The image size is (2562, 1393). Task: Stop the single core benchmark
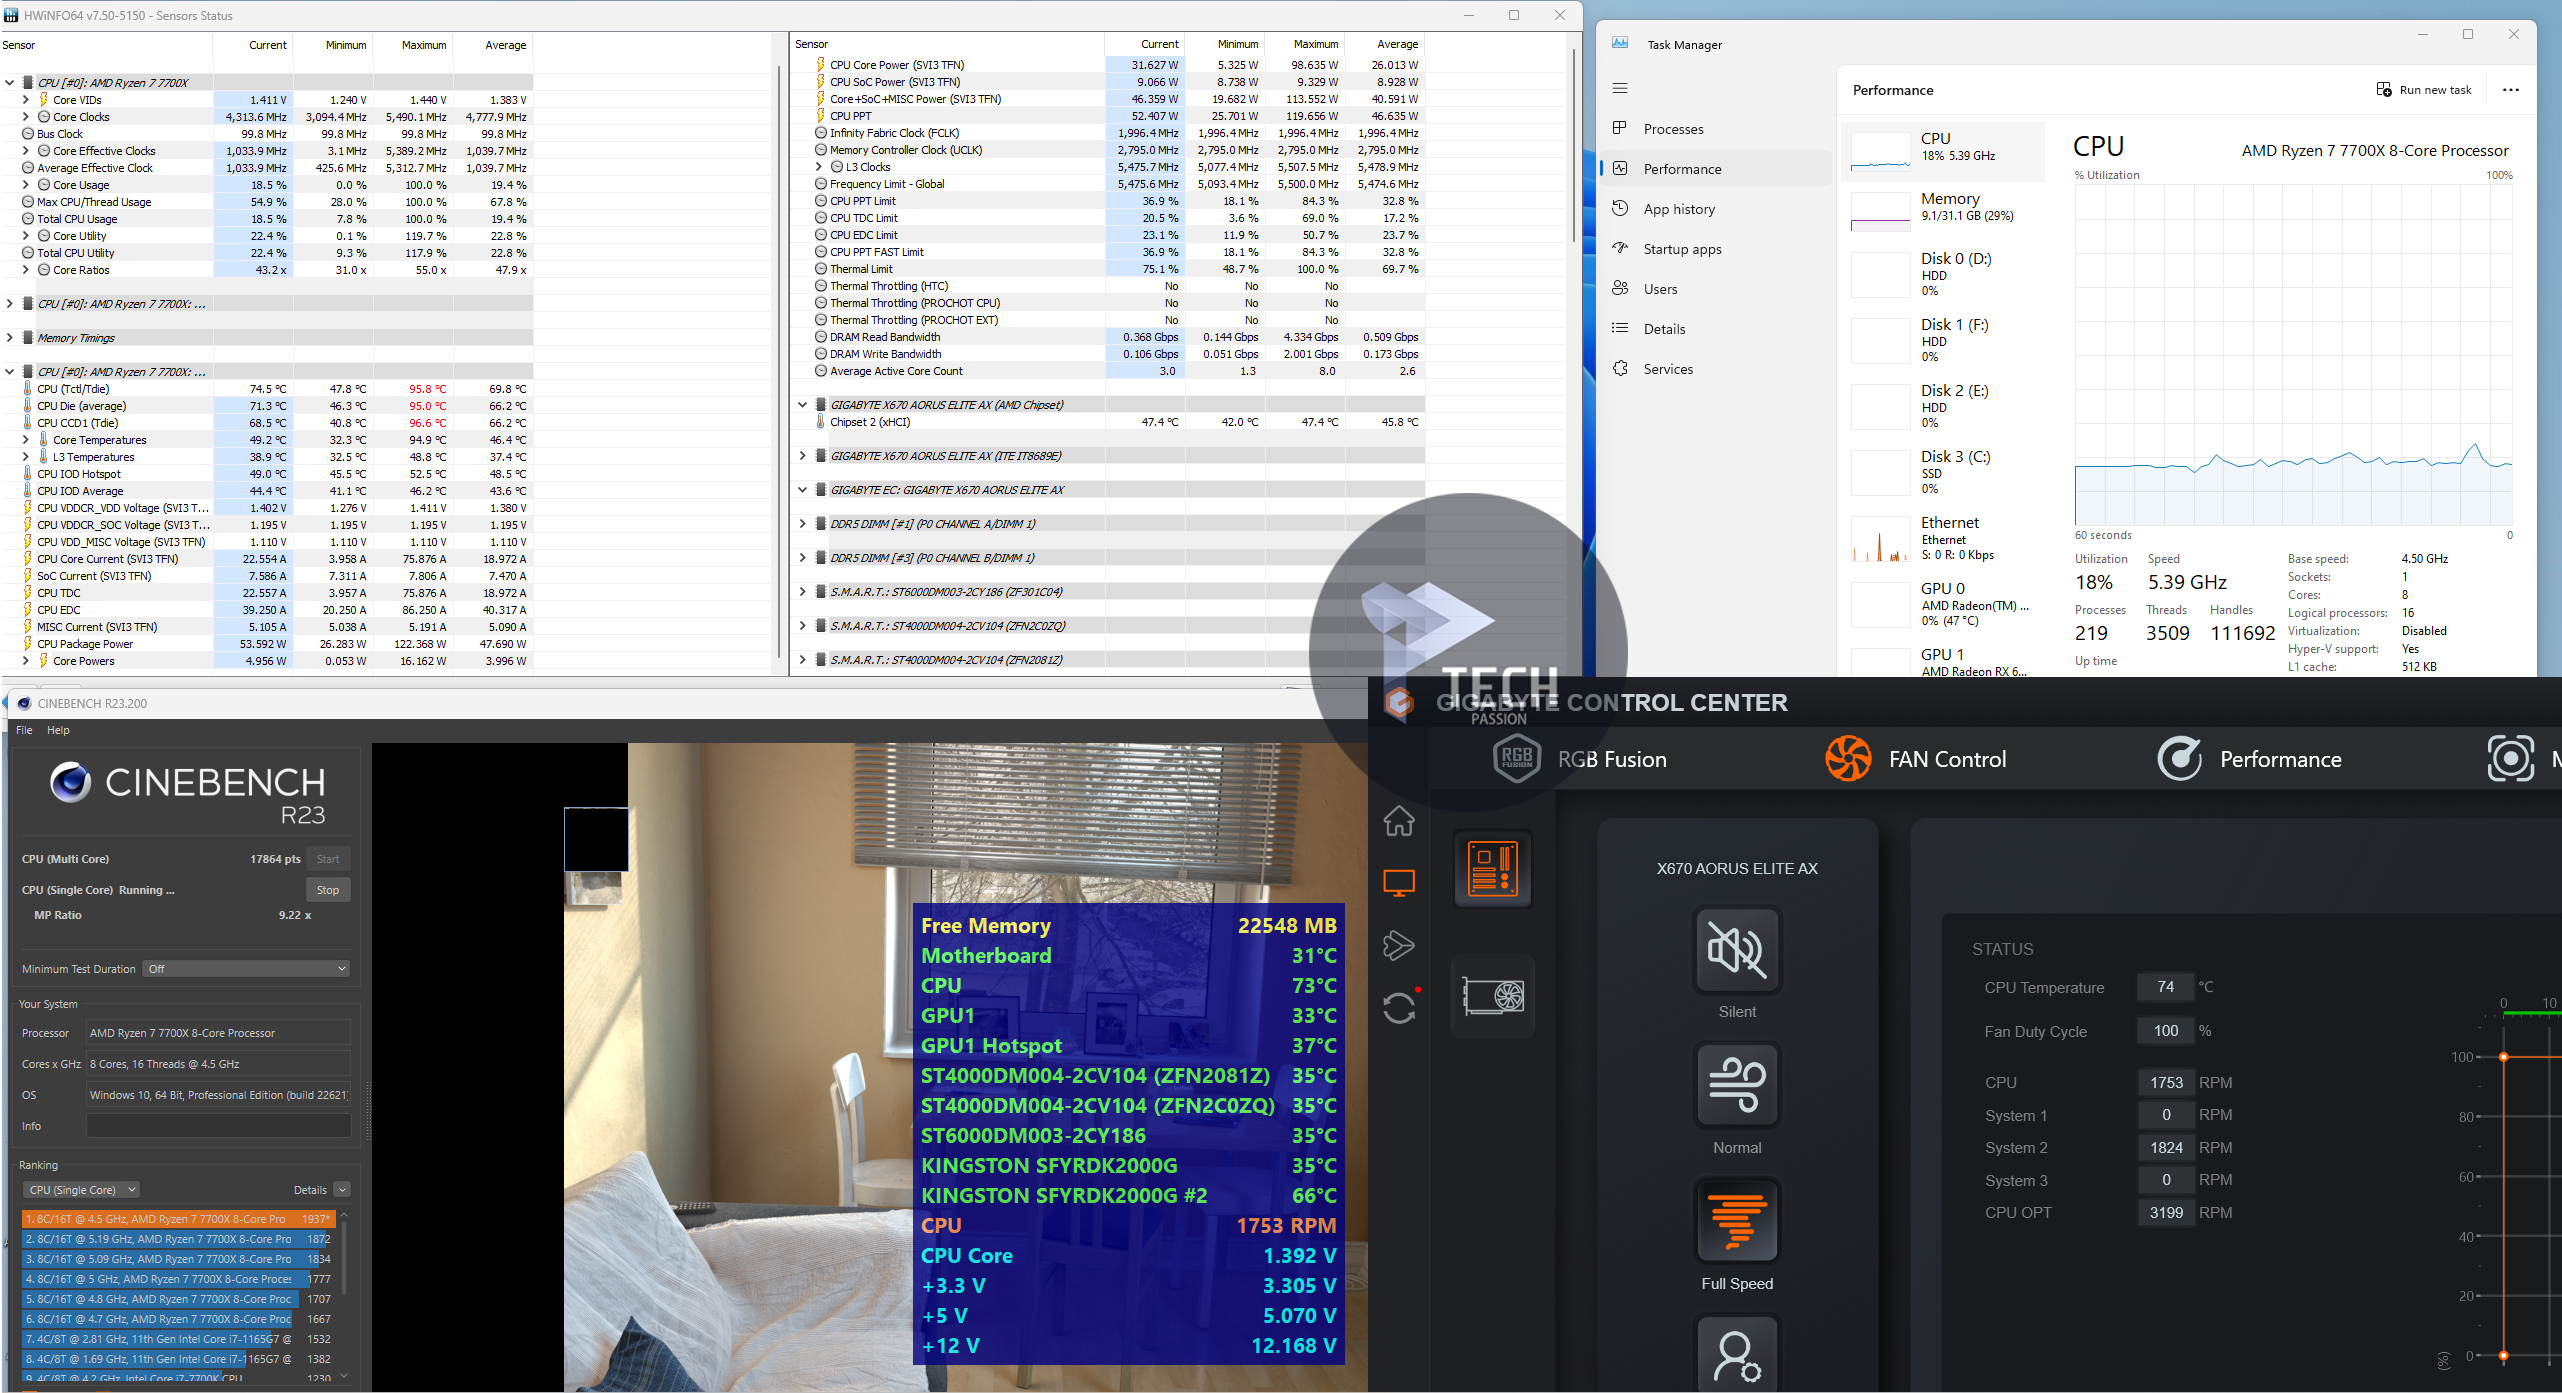328,890
